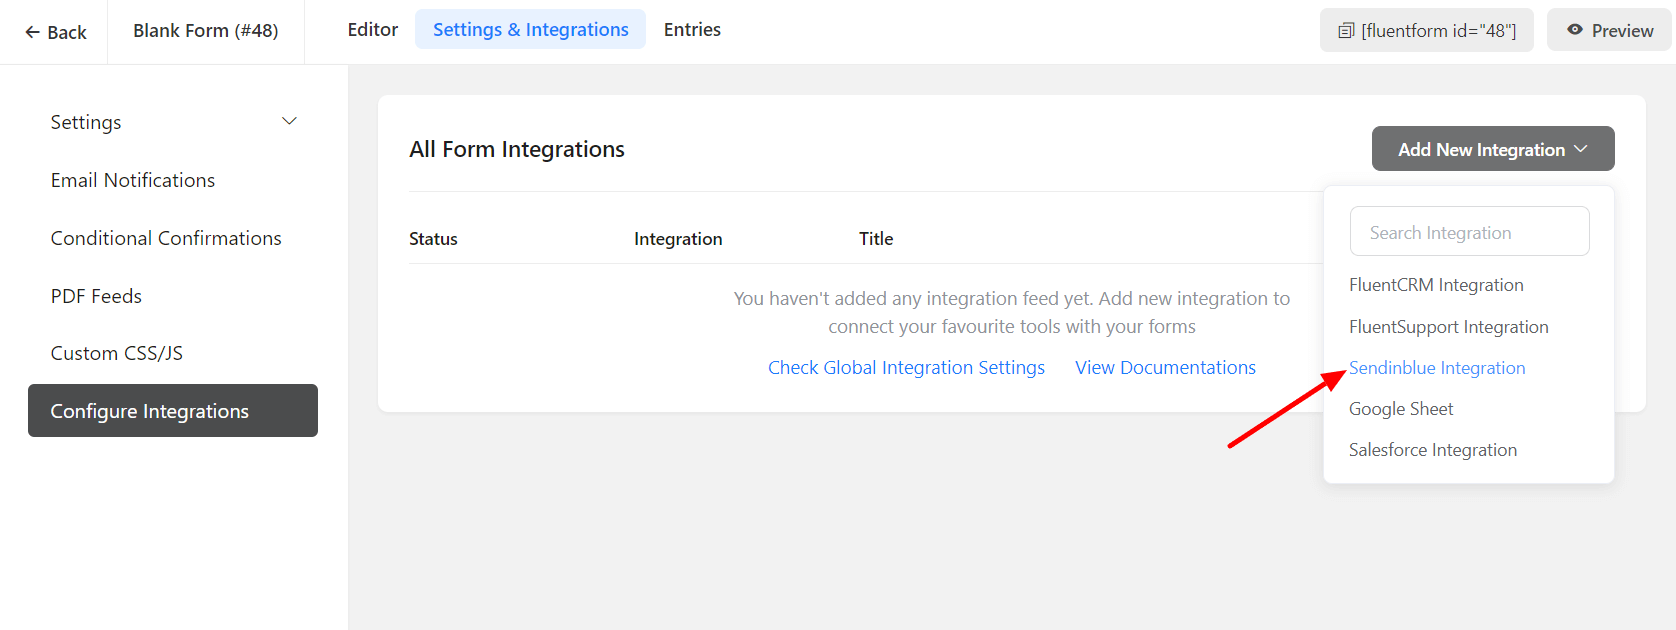Follow the Check Global Integration Settings link
The width and height of the screenshot is (1676, 630).
coord(906,368)
